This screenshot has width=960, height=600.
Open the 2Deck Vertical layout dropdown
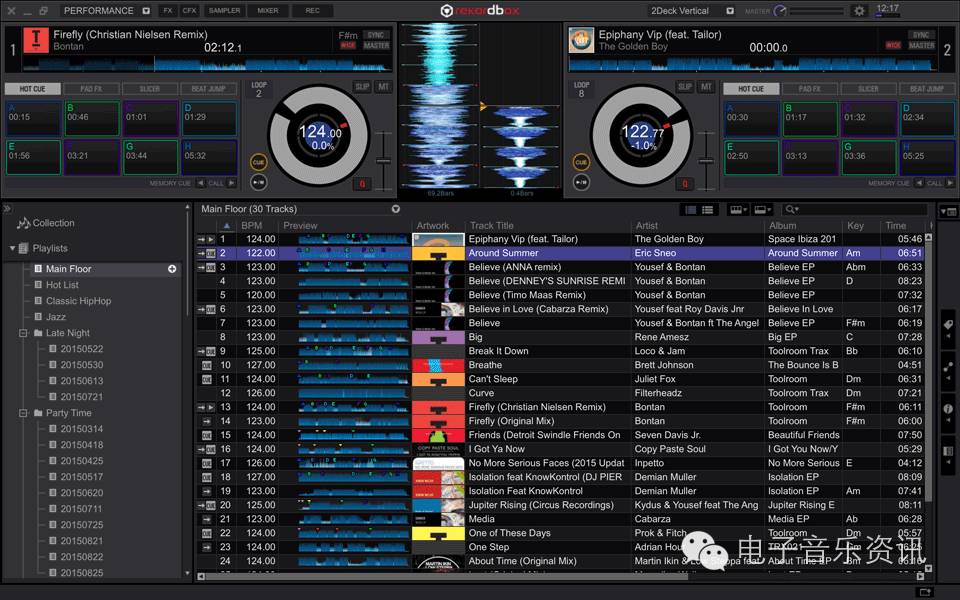(x=729, y=11)
